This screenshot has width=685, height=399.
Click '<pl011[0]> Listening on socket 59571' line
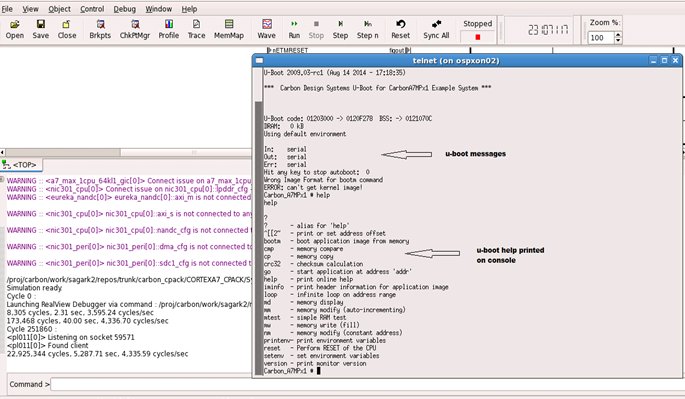(70, 337)
